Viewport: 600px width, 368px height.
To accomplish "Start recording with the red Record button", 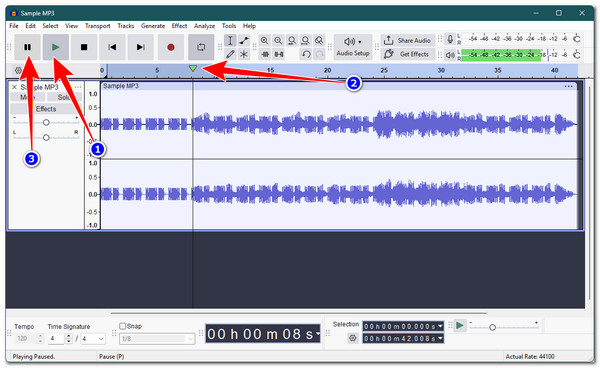I will (x=171, y=47).
